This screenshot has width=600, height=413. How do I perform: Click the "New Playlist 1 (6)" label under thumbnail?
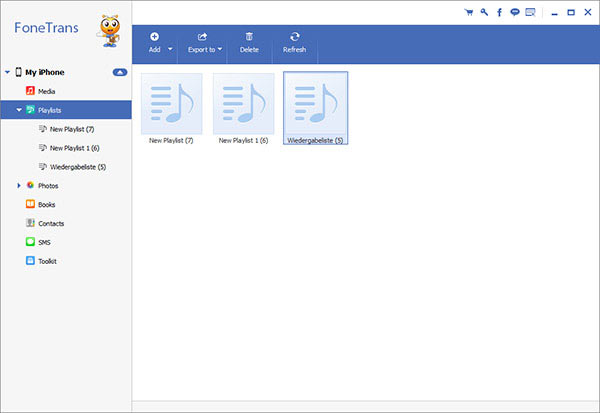[x=243, y=140]
